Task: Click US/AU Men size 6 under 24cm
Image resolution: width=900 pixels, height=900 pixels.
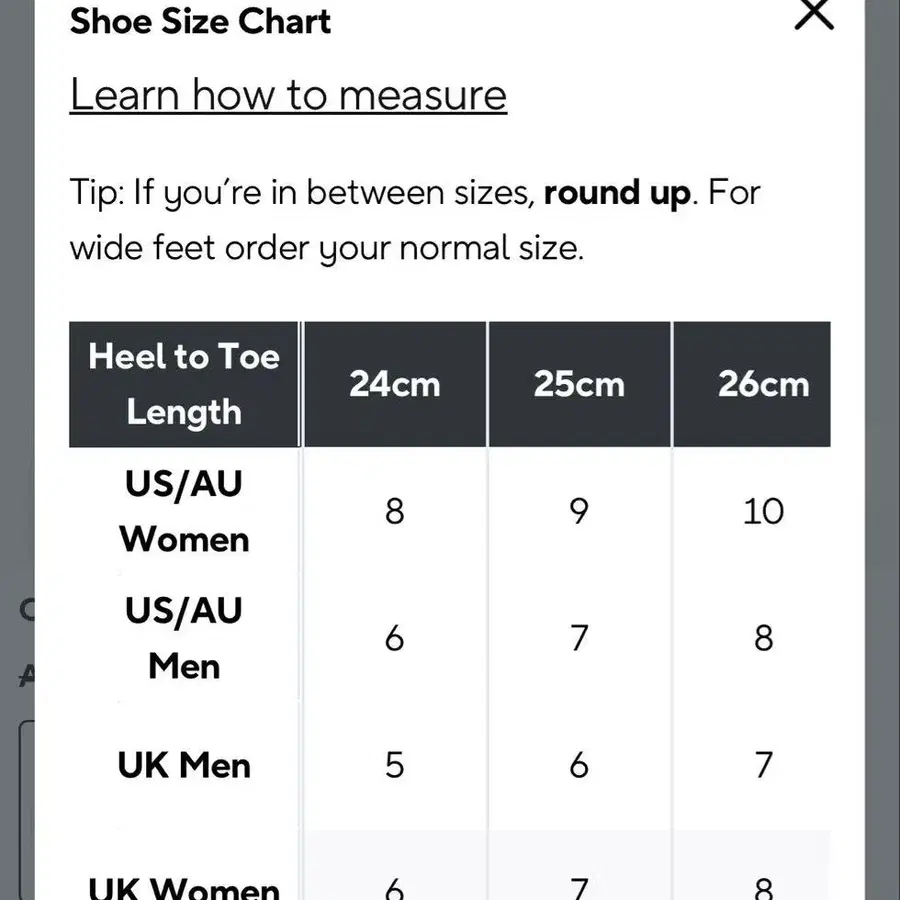Action: click(x=394, y=638)
